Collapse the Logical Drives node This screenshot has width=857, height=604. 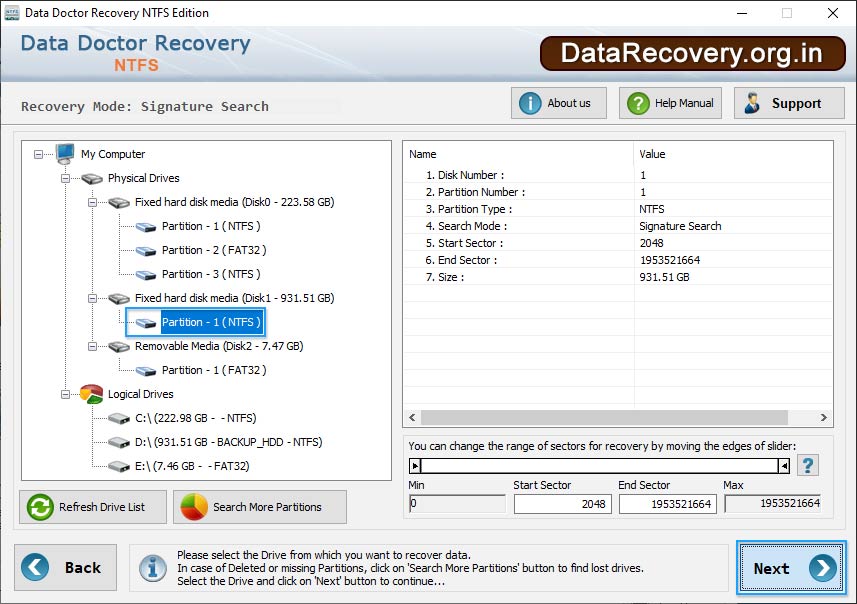(66, 394)
